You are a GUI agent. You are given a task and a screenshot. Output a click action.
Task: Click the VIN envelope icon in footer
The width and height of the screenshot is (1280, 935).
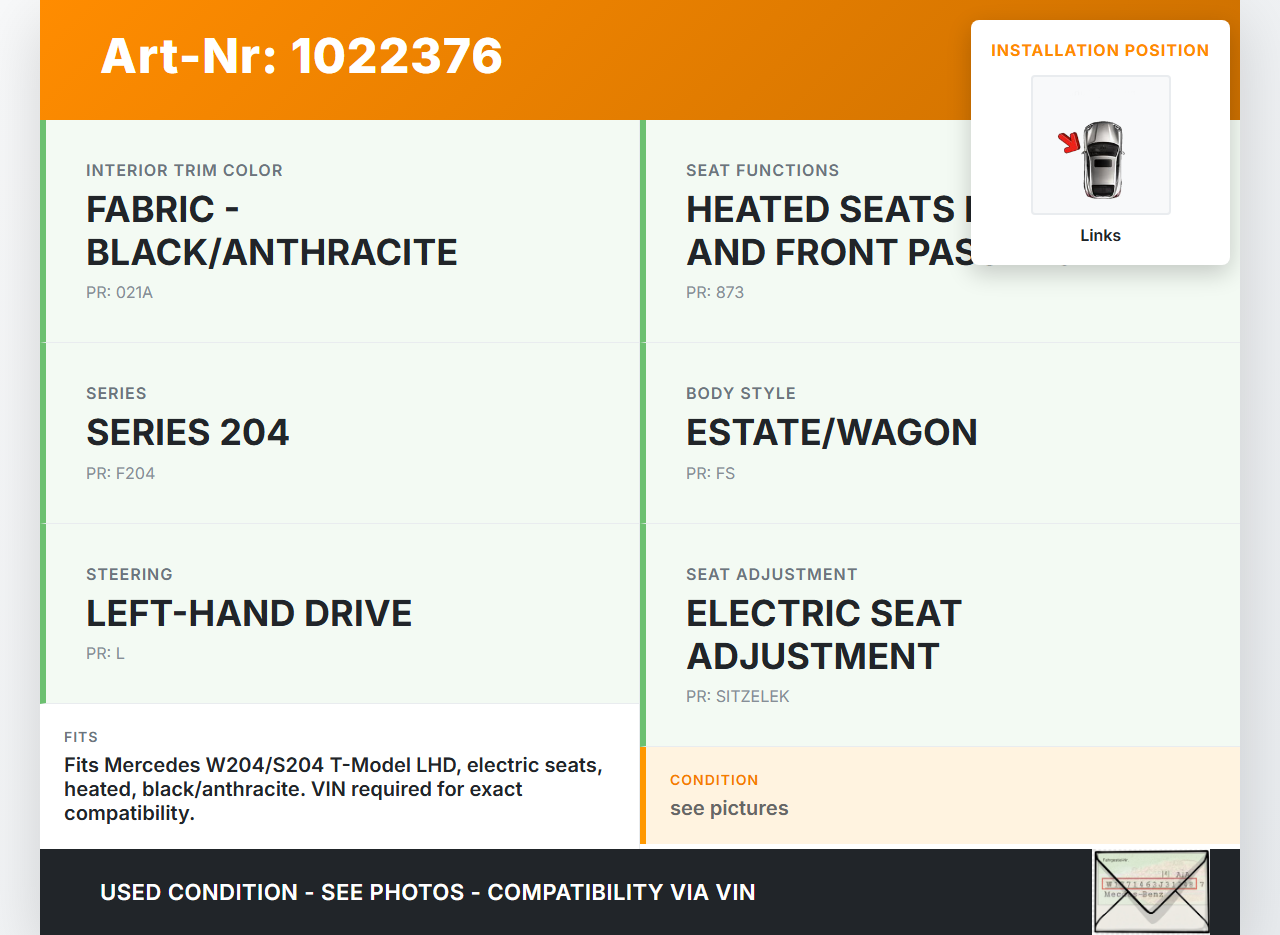coord(1150,891)
